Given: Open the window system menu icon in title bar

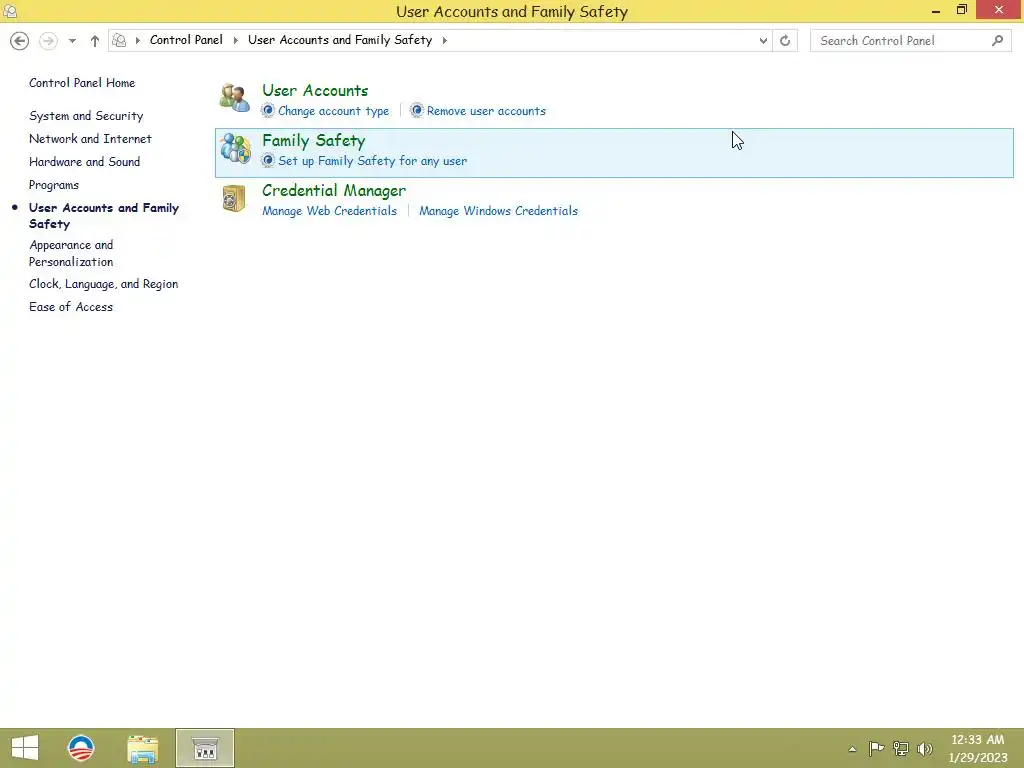Looking at the screenshot, I should (x=10, y=11).
